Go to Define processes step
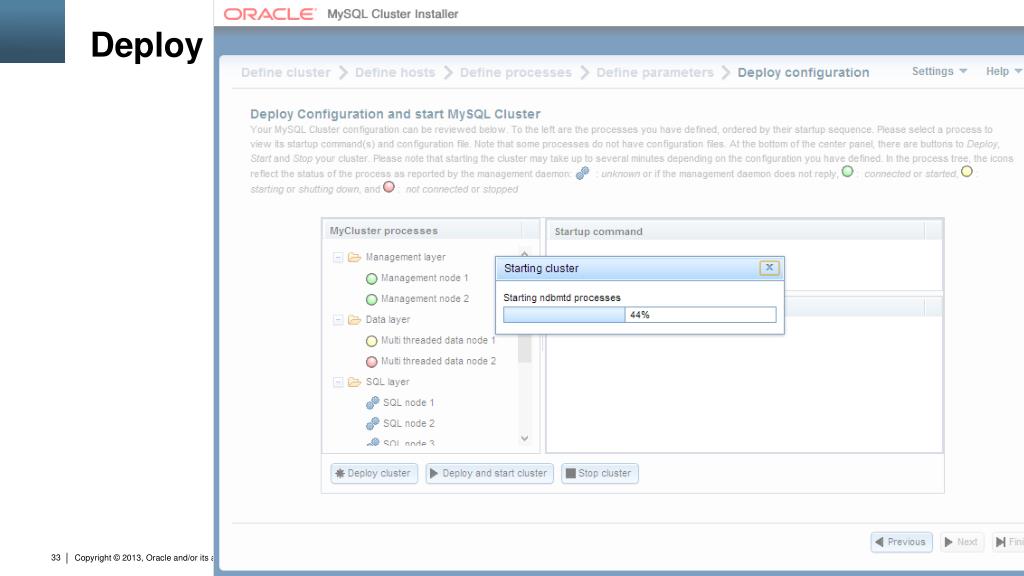Viewport: 1024px width, 576px height. coord(516,72)
